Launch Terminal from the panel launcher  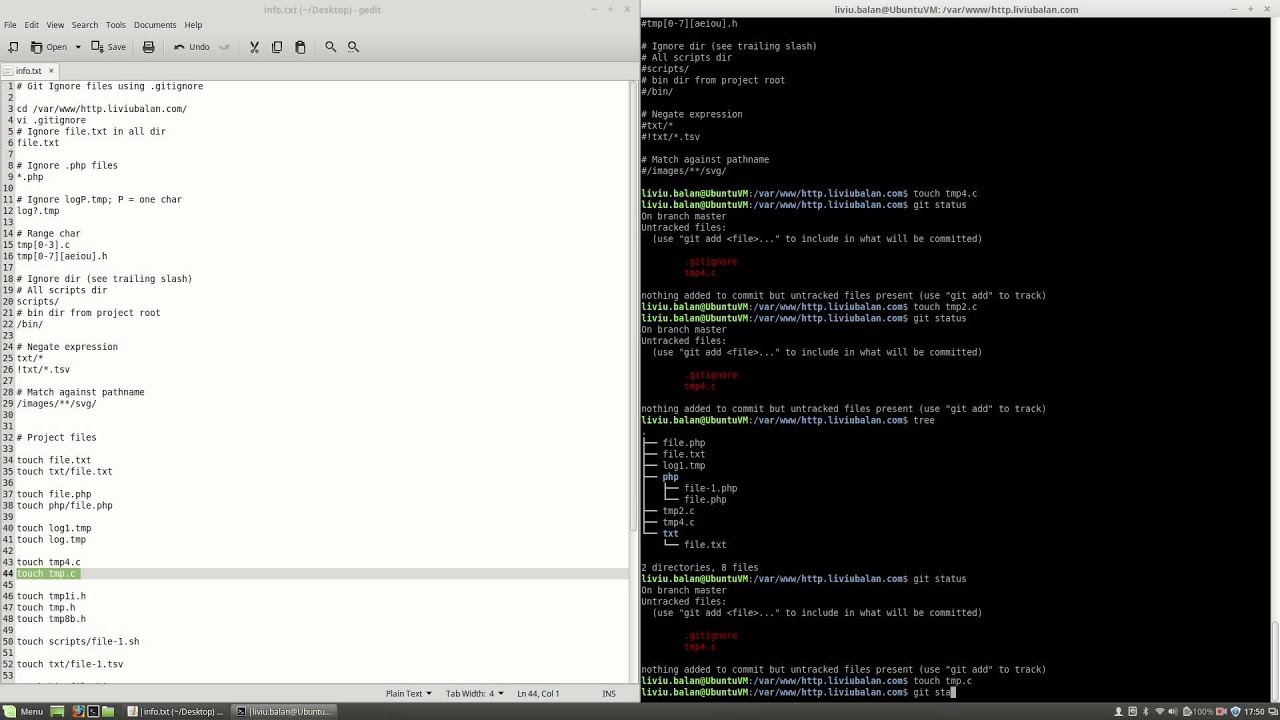(93, 712)
